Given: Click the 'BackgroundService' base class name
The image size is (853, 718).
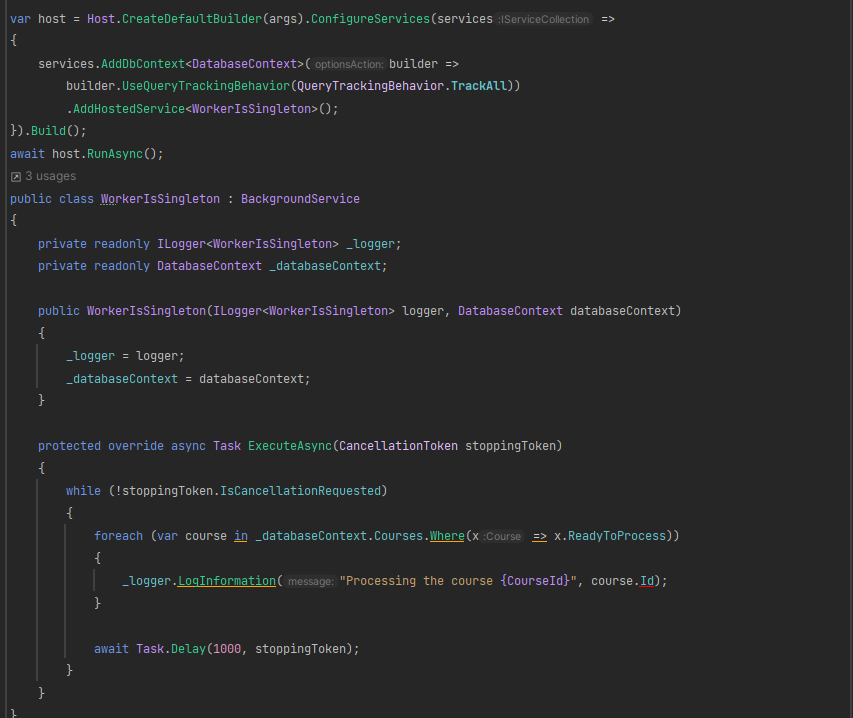Looking at the screenshot, I should coord(300,199).
